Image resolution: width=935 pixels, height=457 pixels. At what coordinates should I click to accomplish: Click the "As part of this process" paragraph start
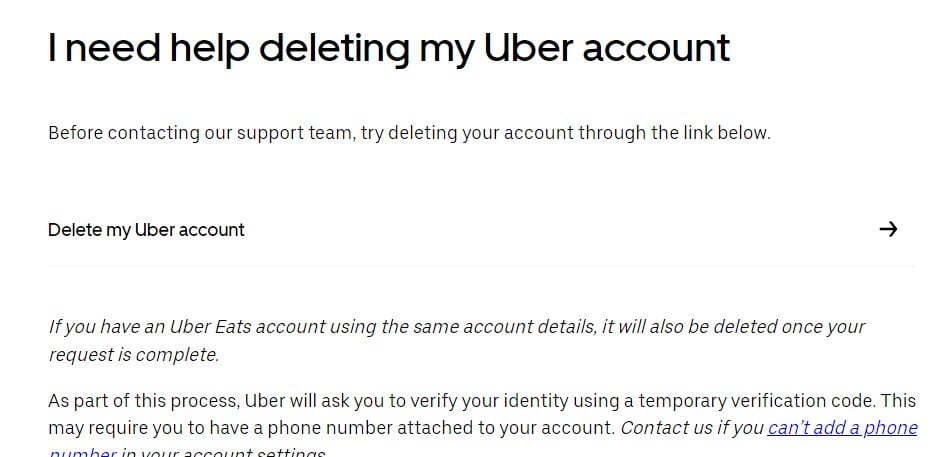(x=144, y=400)
